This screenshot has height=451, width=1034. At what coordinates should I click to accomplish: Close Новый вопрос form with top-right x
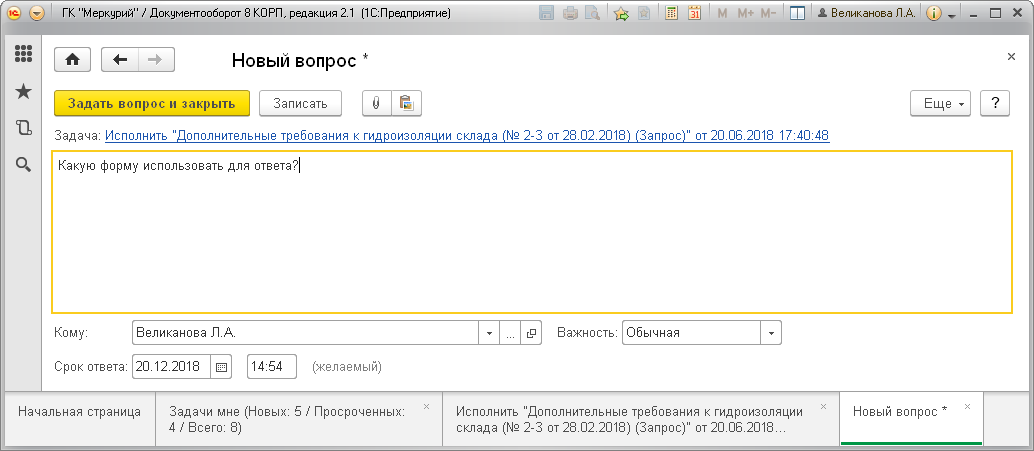(x=1011, y=57)
